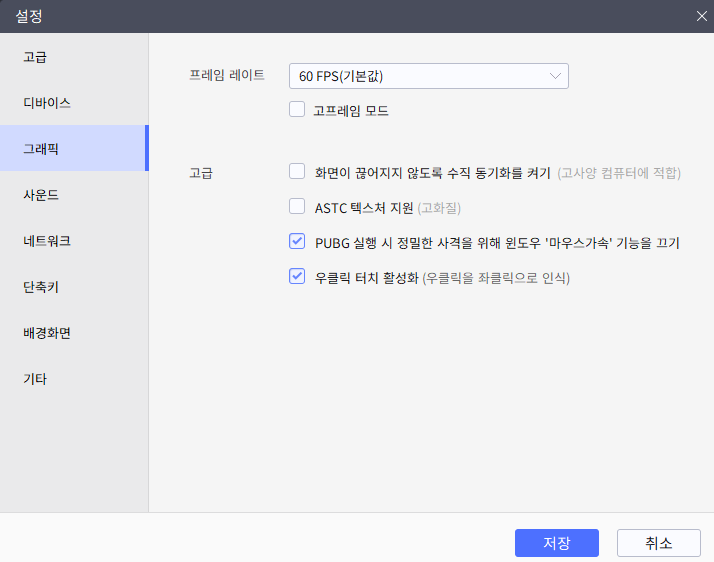Switch to the 디바이스 tab

coord(74,103)
